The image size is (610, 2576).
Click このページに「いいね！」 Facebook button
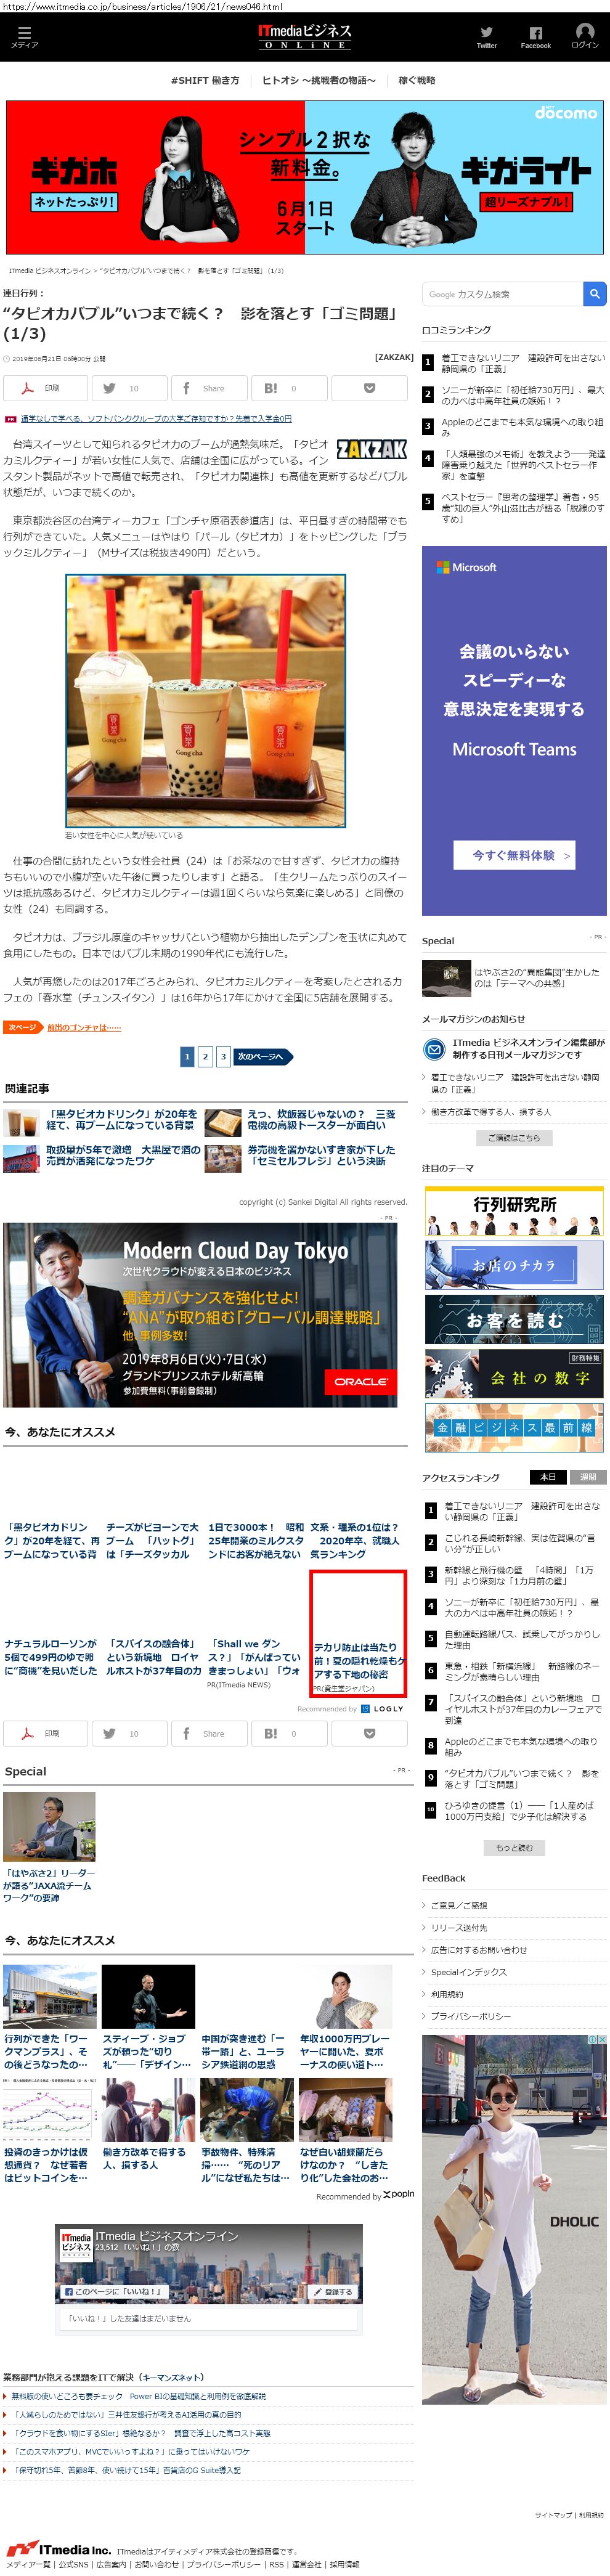(113, 2291)
